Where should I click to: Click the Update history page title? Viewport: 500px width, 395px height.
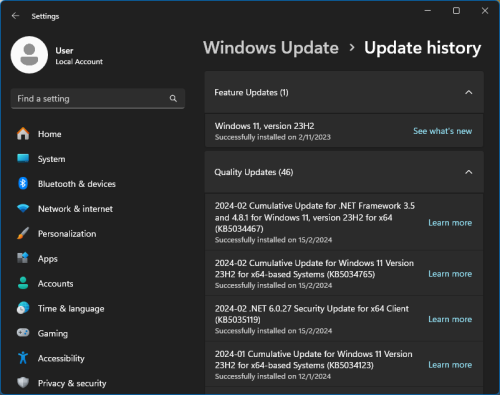[422, 48]
